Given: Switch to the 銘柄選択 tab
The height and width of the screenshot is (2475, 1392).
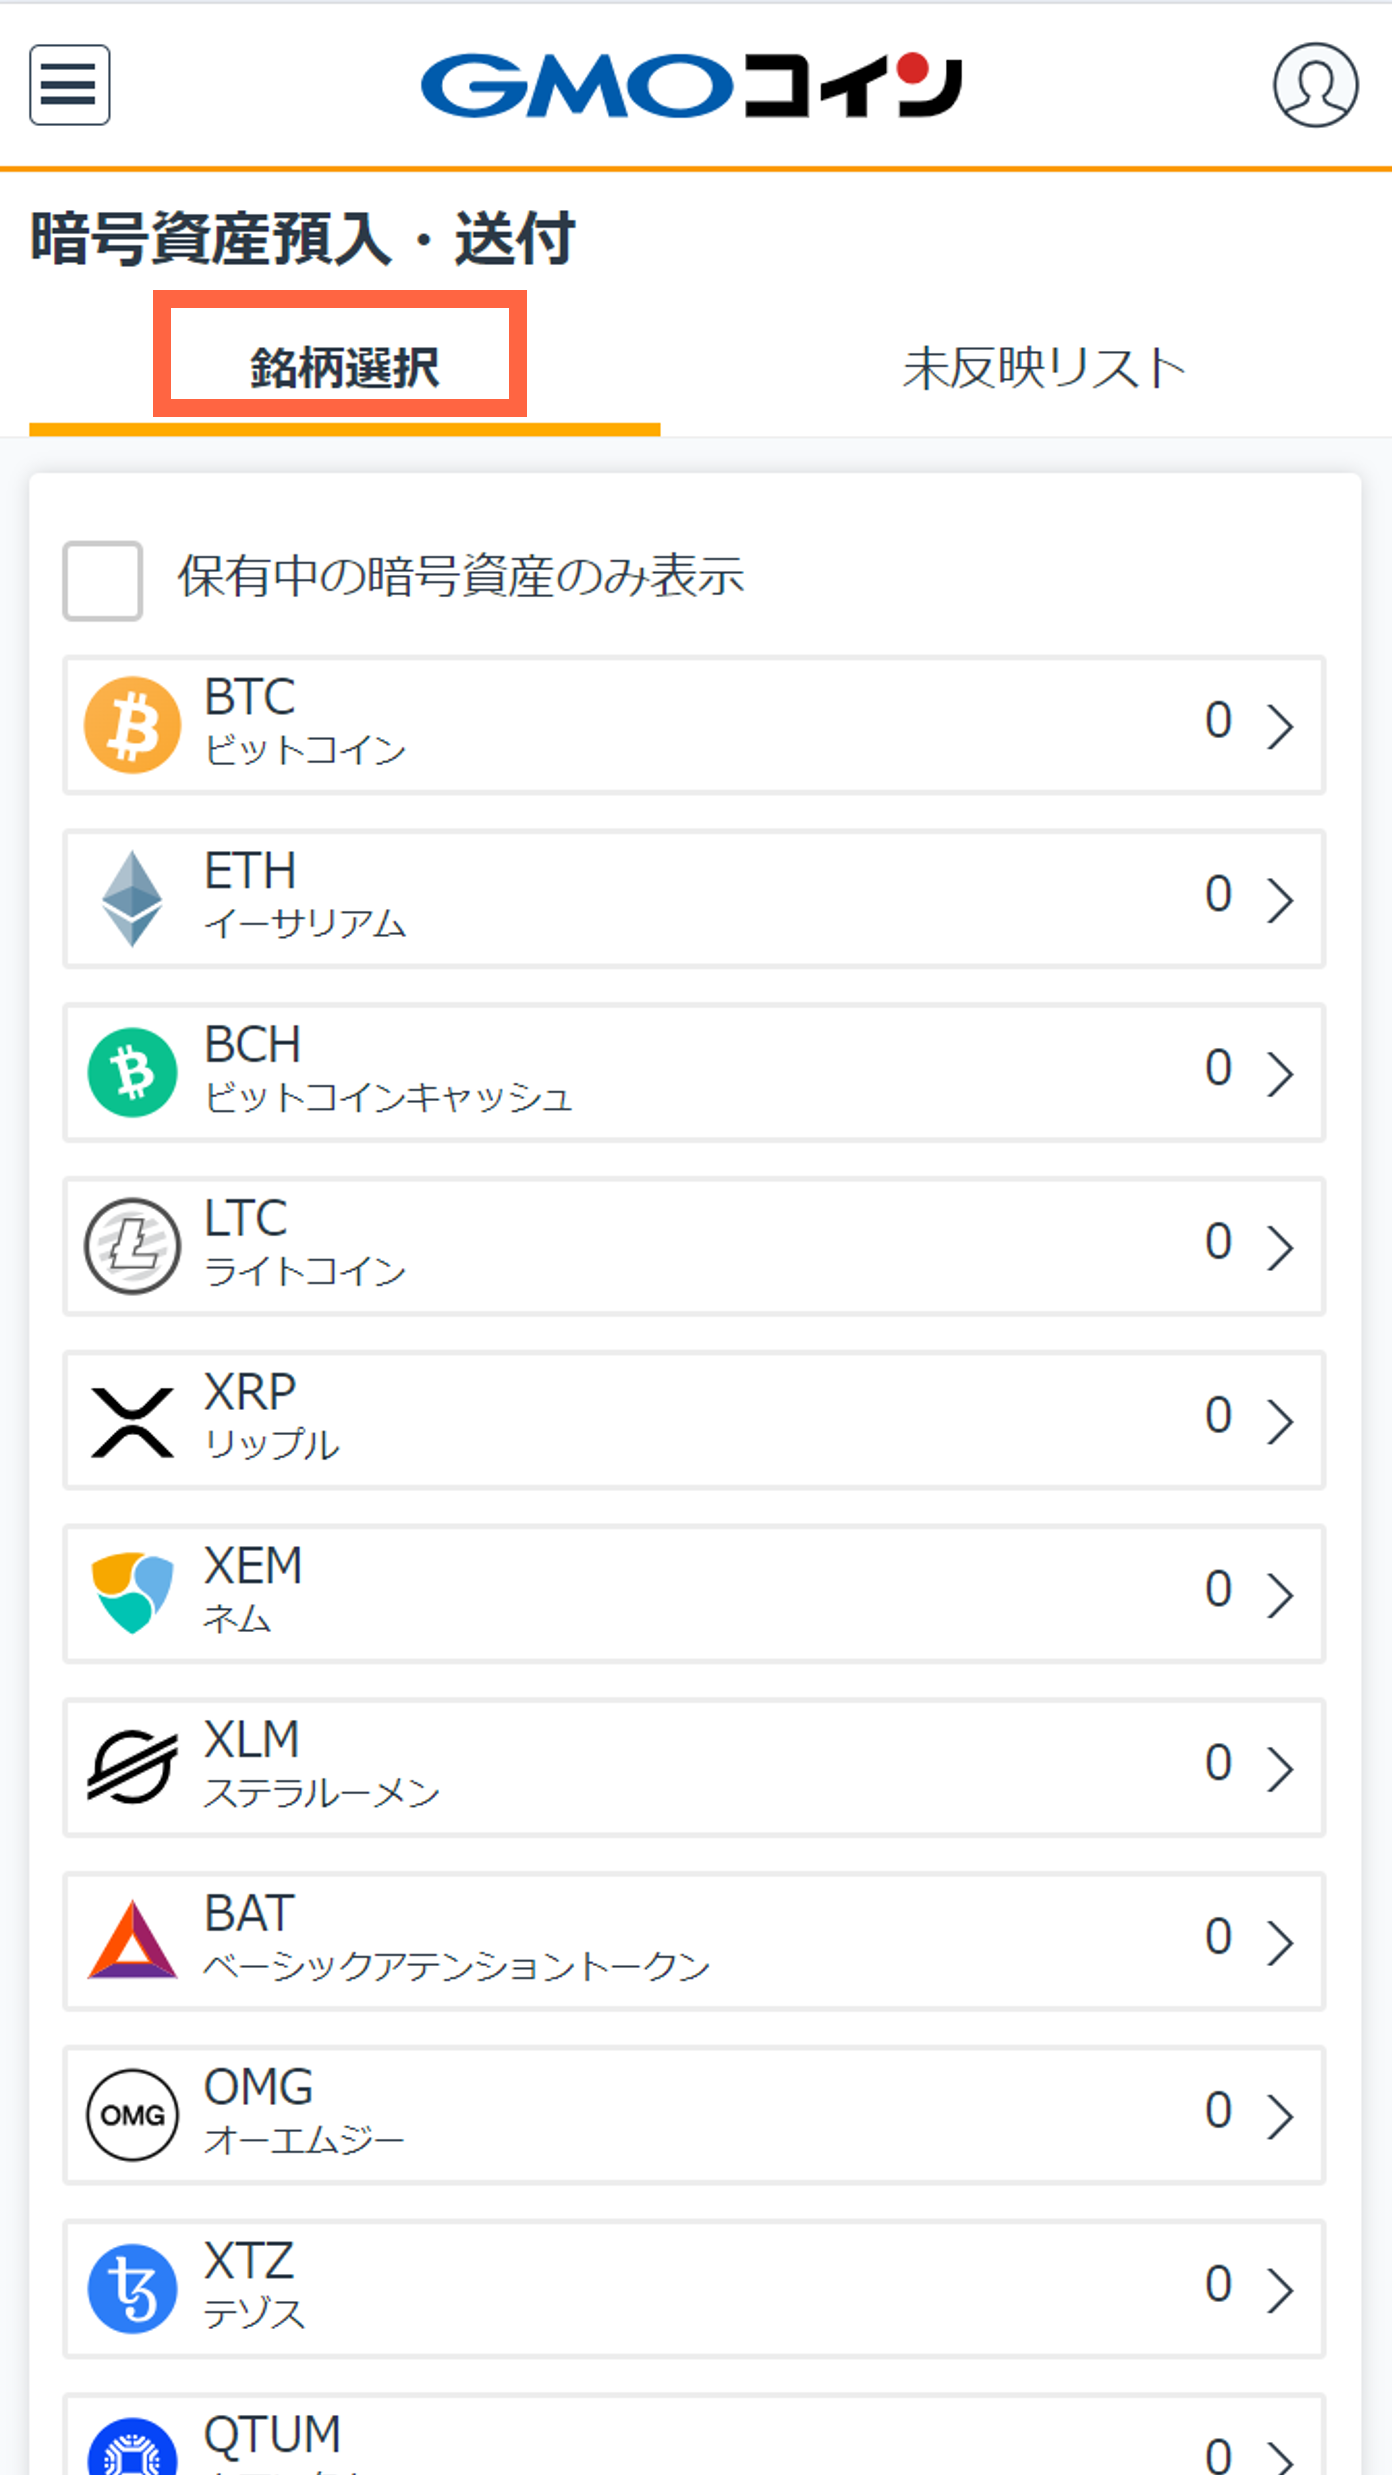Looking at the screenshot, I should click(344, 367).
